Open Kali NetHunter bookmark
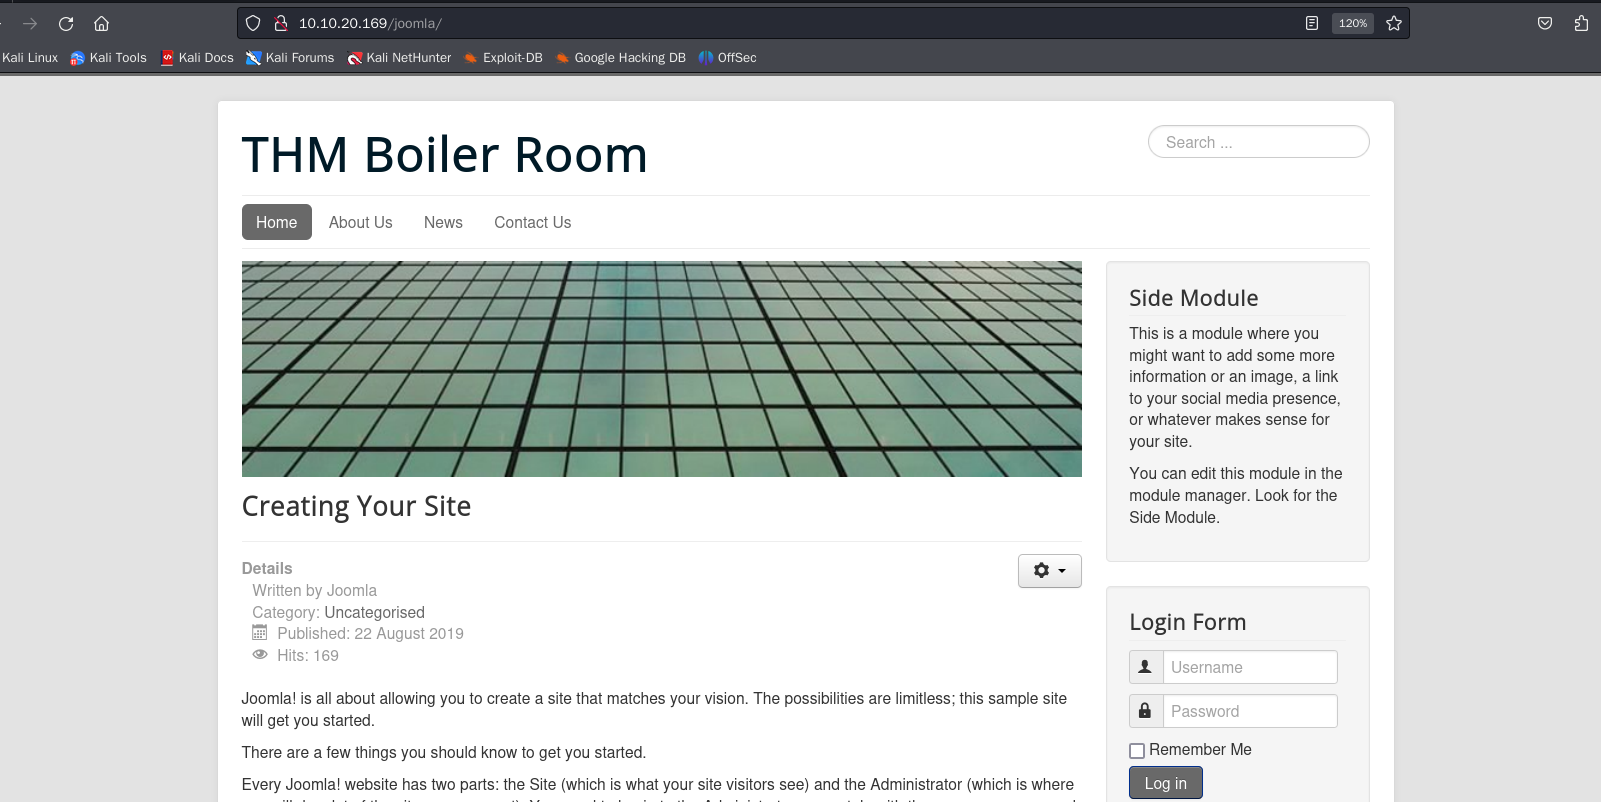 click(399, 58)
